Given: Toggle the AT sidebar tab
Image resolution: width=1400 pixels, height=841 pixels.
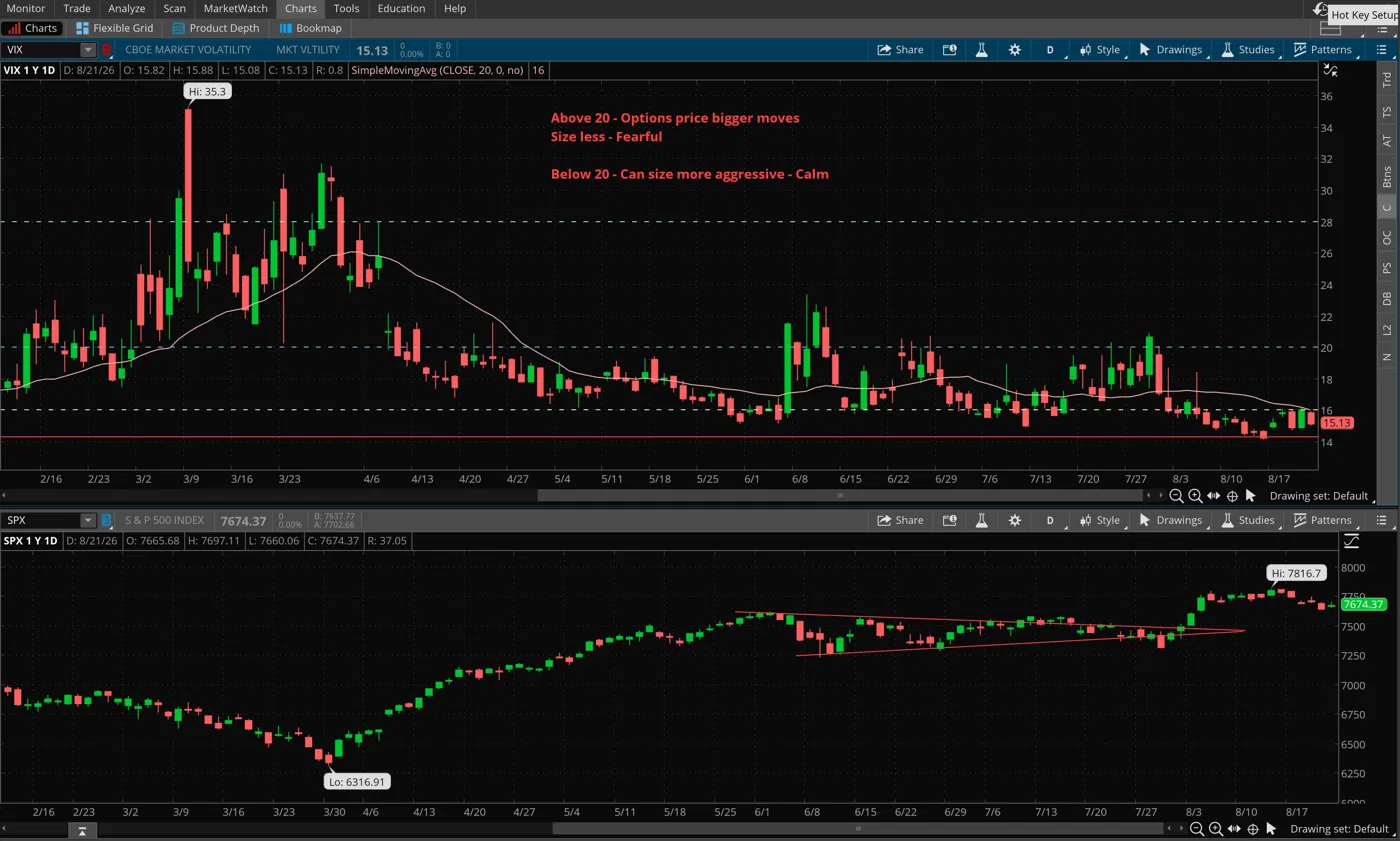Looking at the screenshot, I should tap(1386, 141).
